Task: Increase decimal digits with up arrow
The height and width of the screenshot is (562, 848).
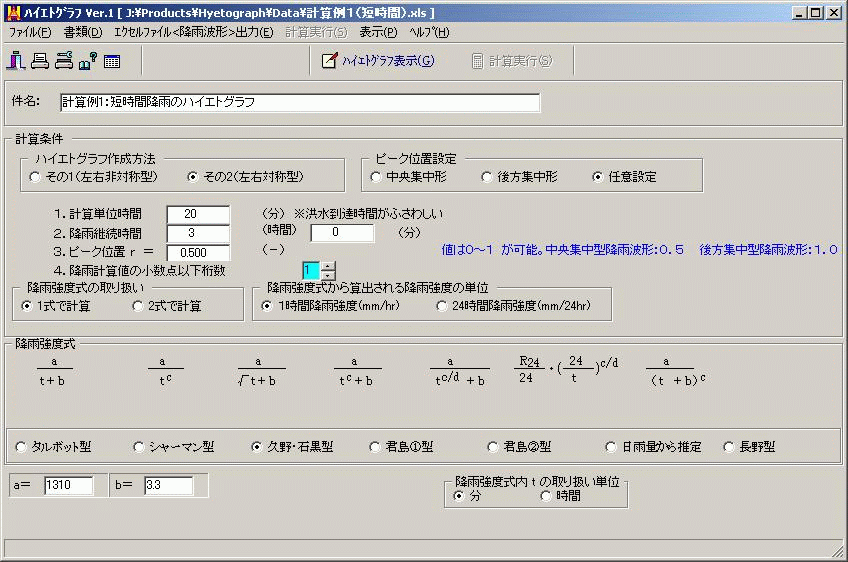Action: [x=328, y=266]
